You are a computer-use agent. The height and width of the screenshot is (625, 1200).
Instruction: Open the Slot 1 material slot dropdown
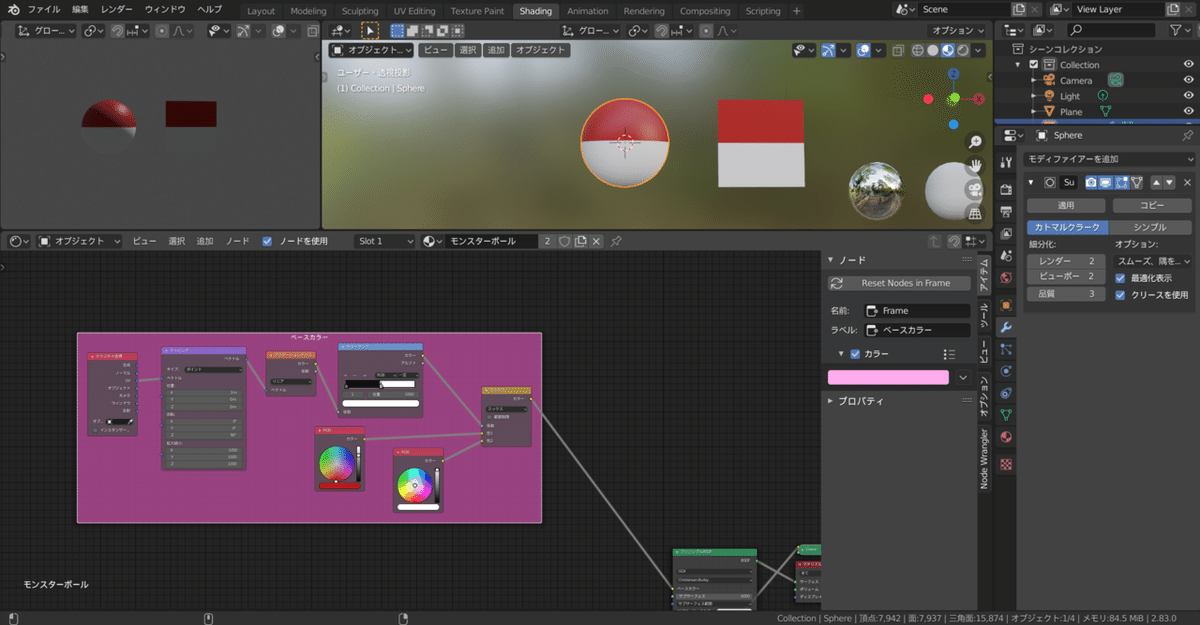click(384, 241)
